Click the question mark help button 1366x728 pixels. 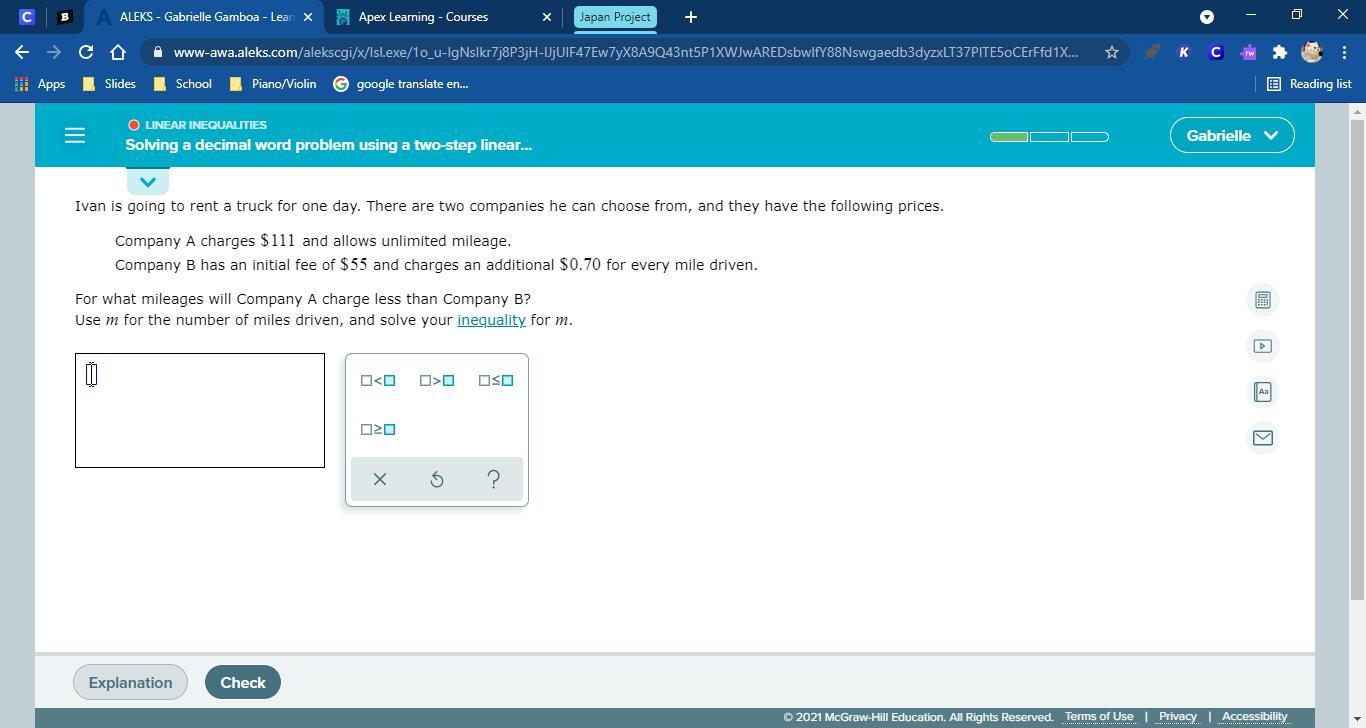(x=493, y=479)
